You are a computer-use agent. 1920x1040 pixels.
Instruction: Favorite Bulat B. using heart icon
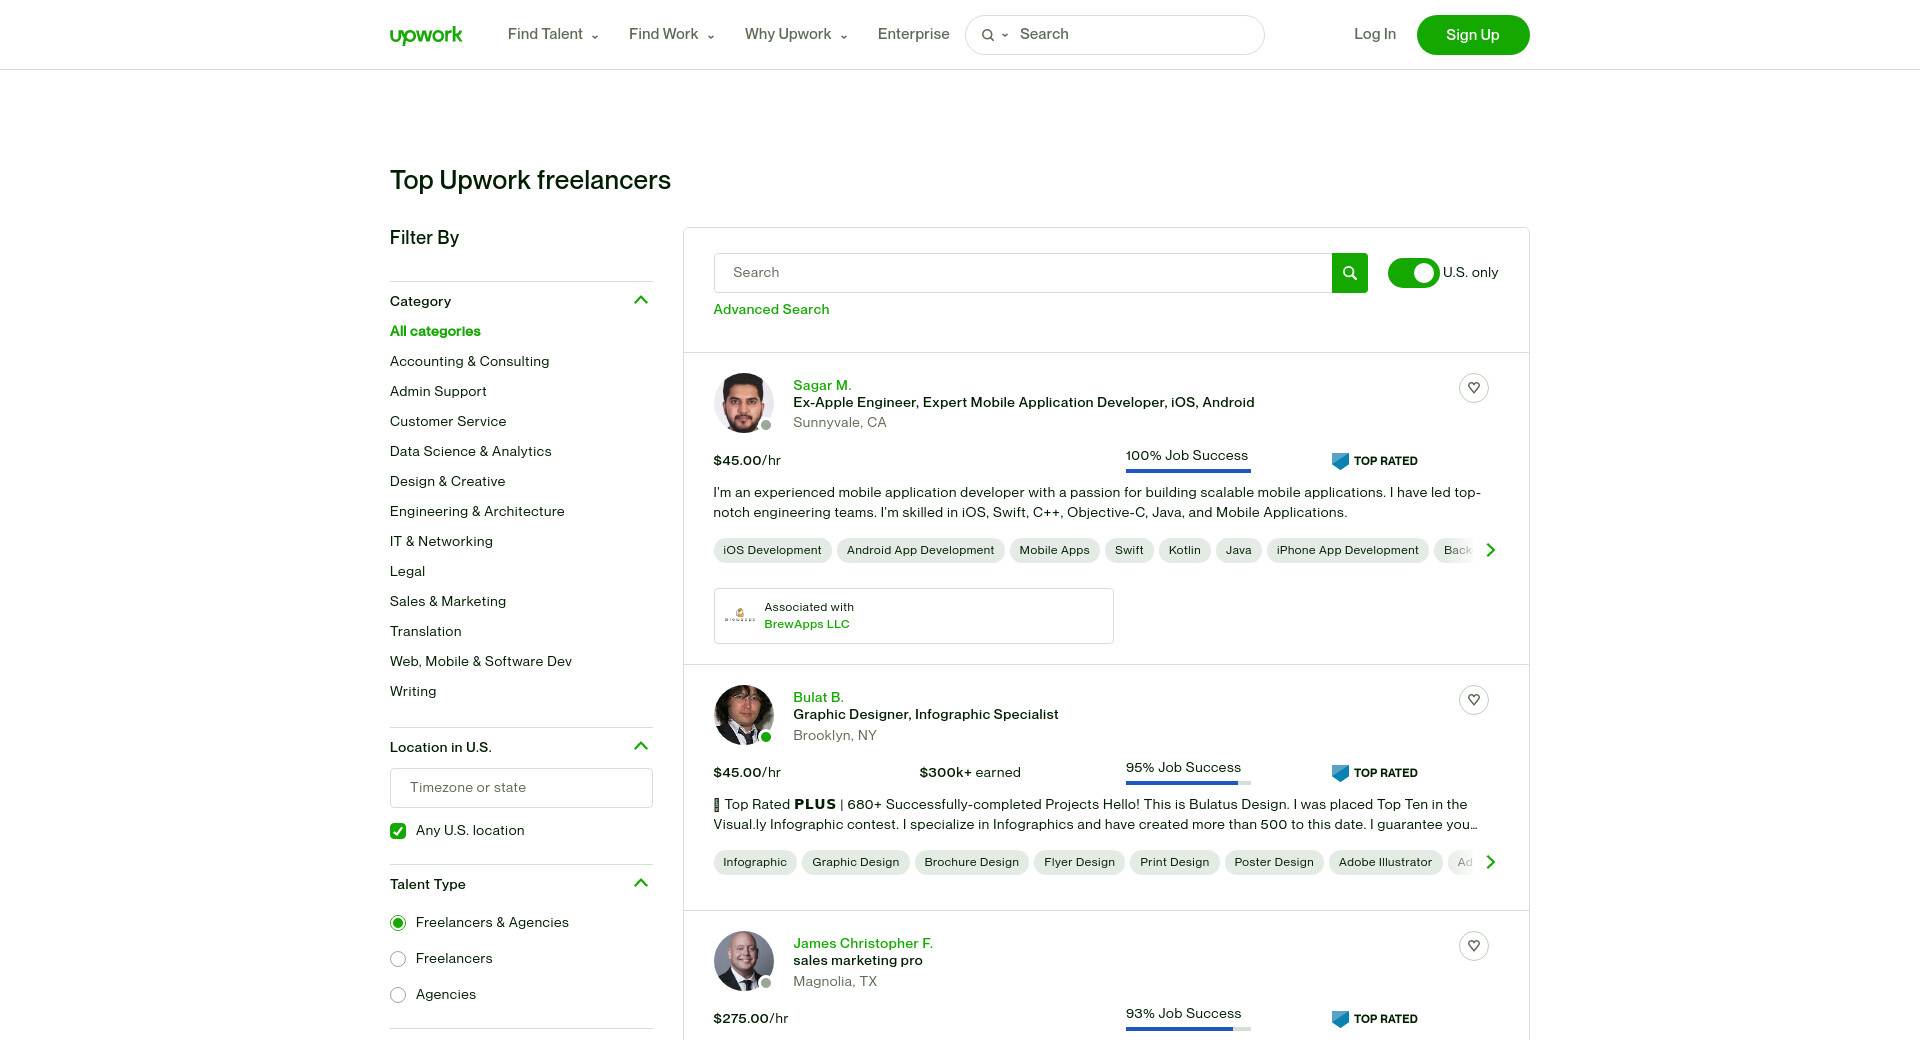coord(1473,700)
